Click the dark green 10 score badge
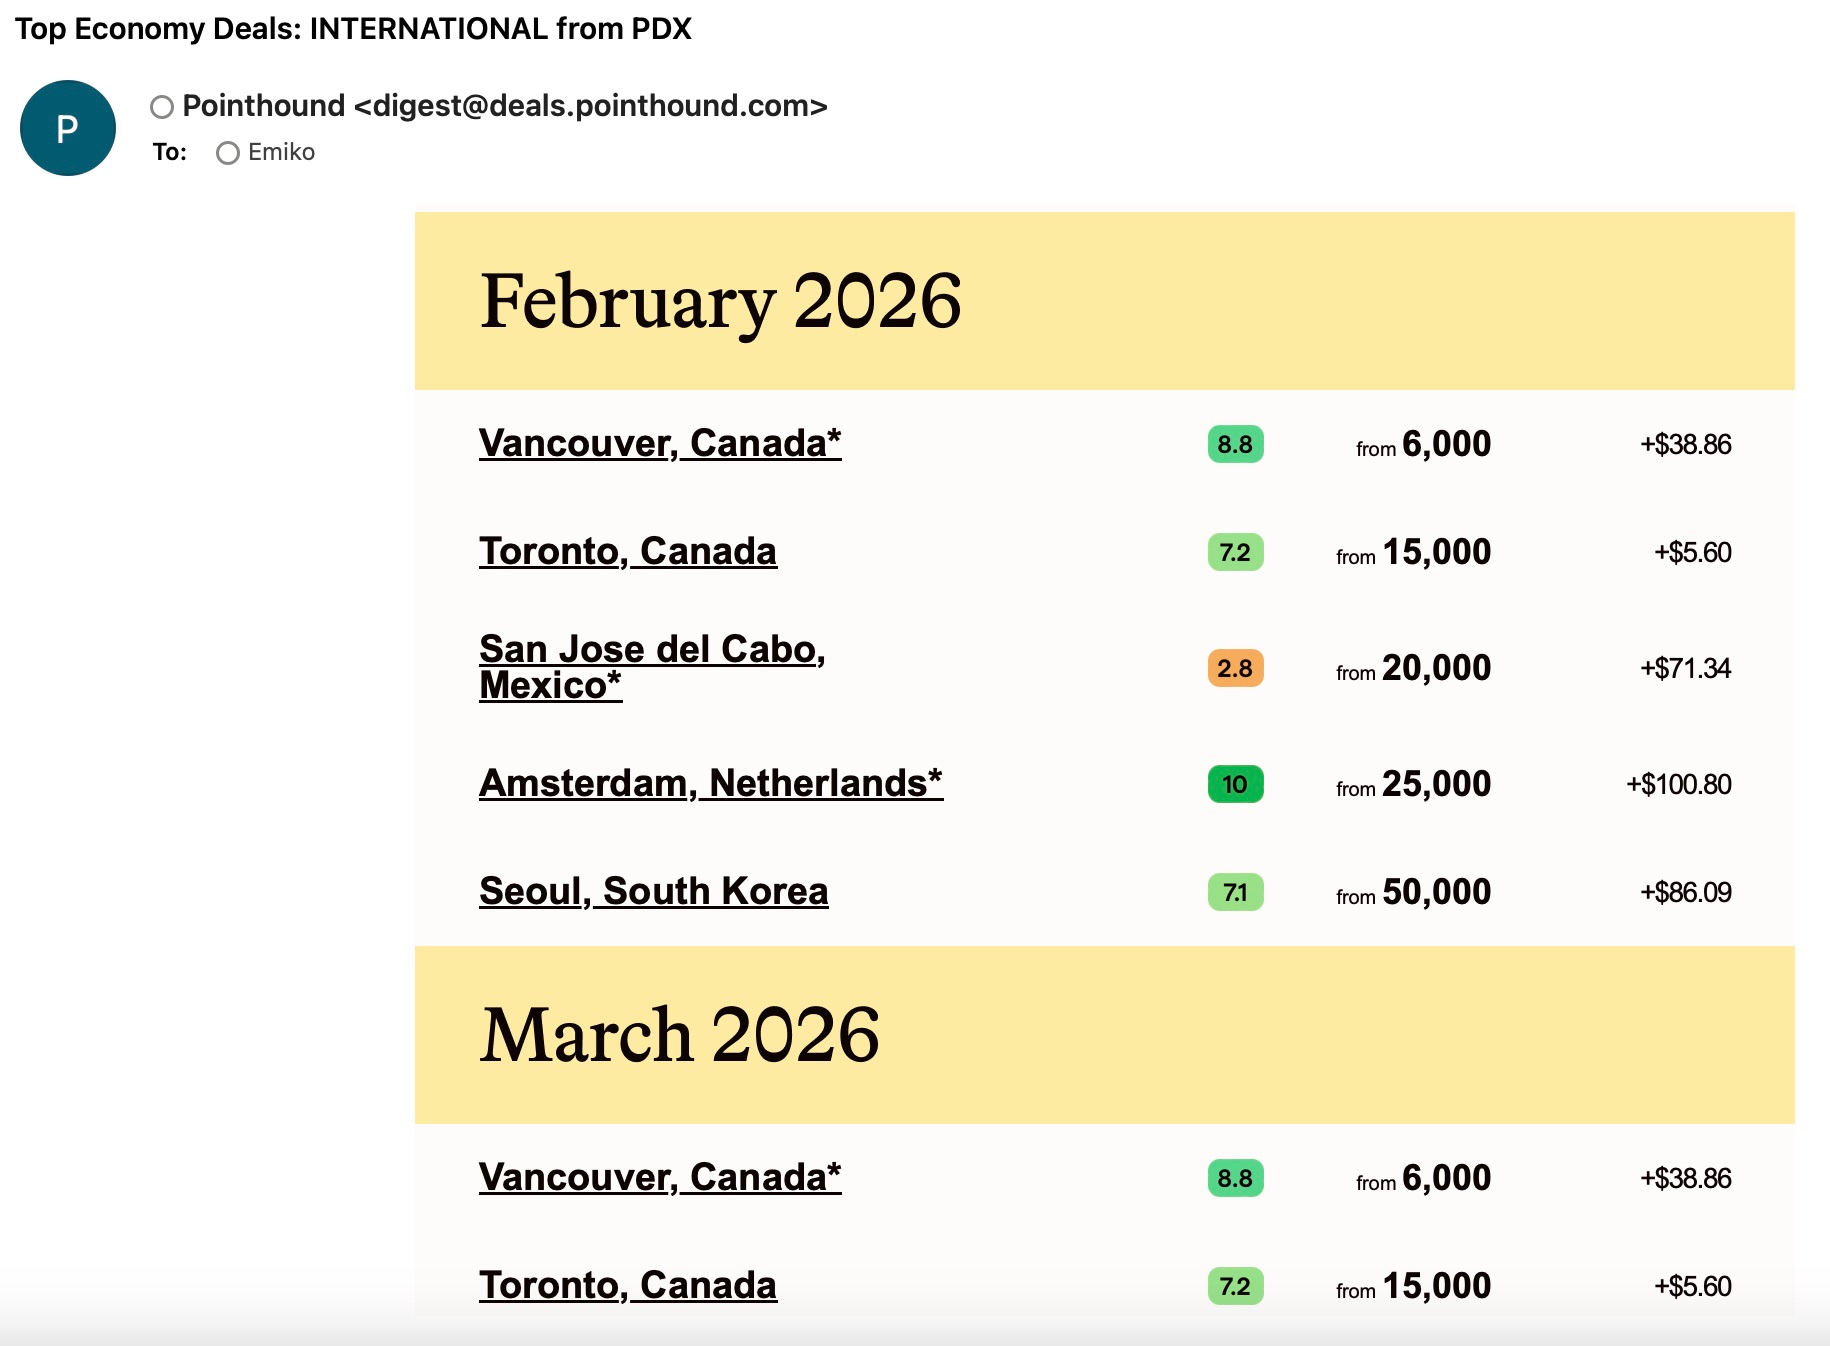This screenshot has width=1830, height=1346. (1235, 784)
